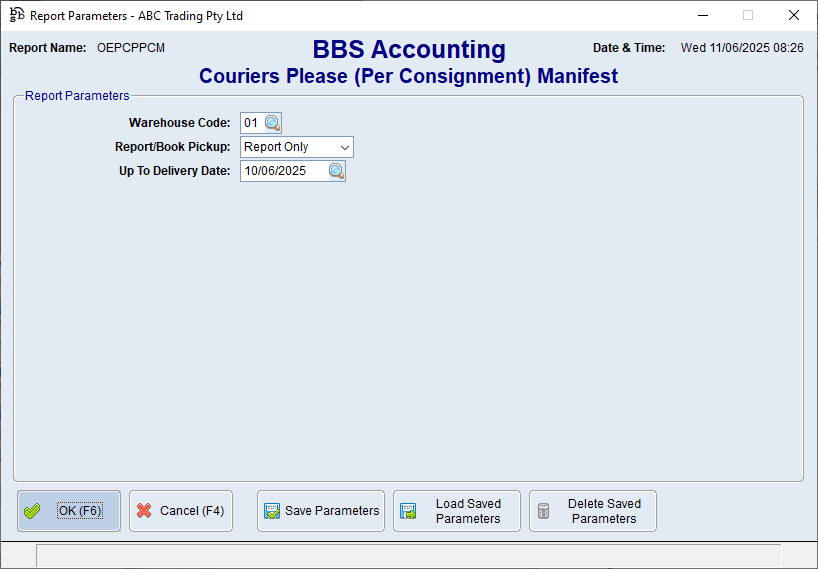Click the Warehouse Code: label

point(179,123)
